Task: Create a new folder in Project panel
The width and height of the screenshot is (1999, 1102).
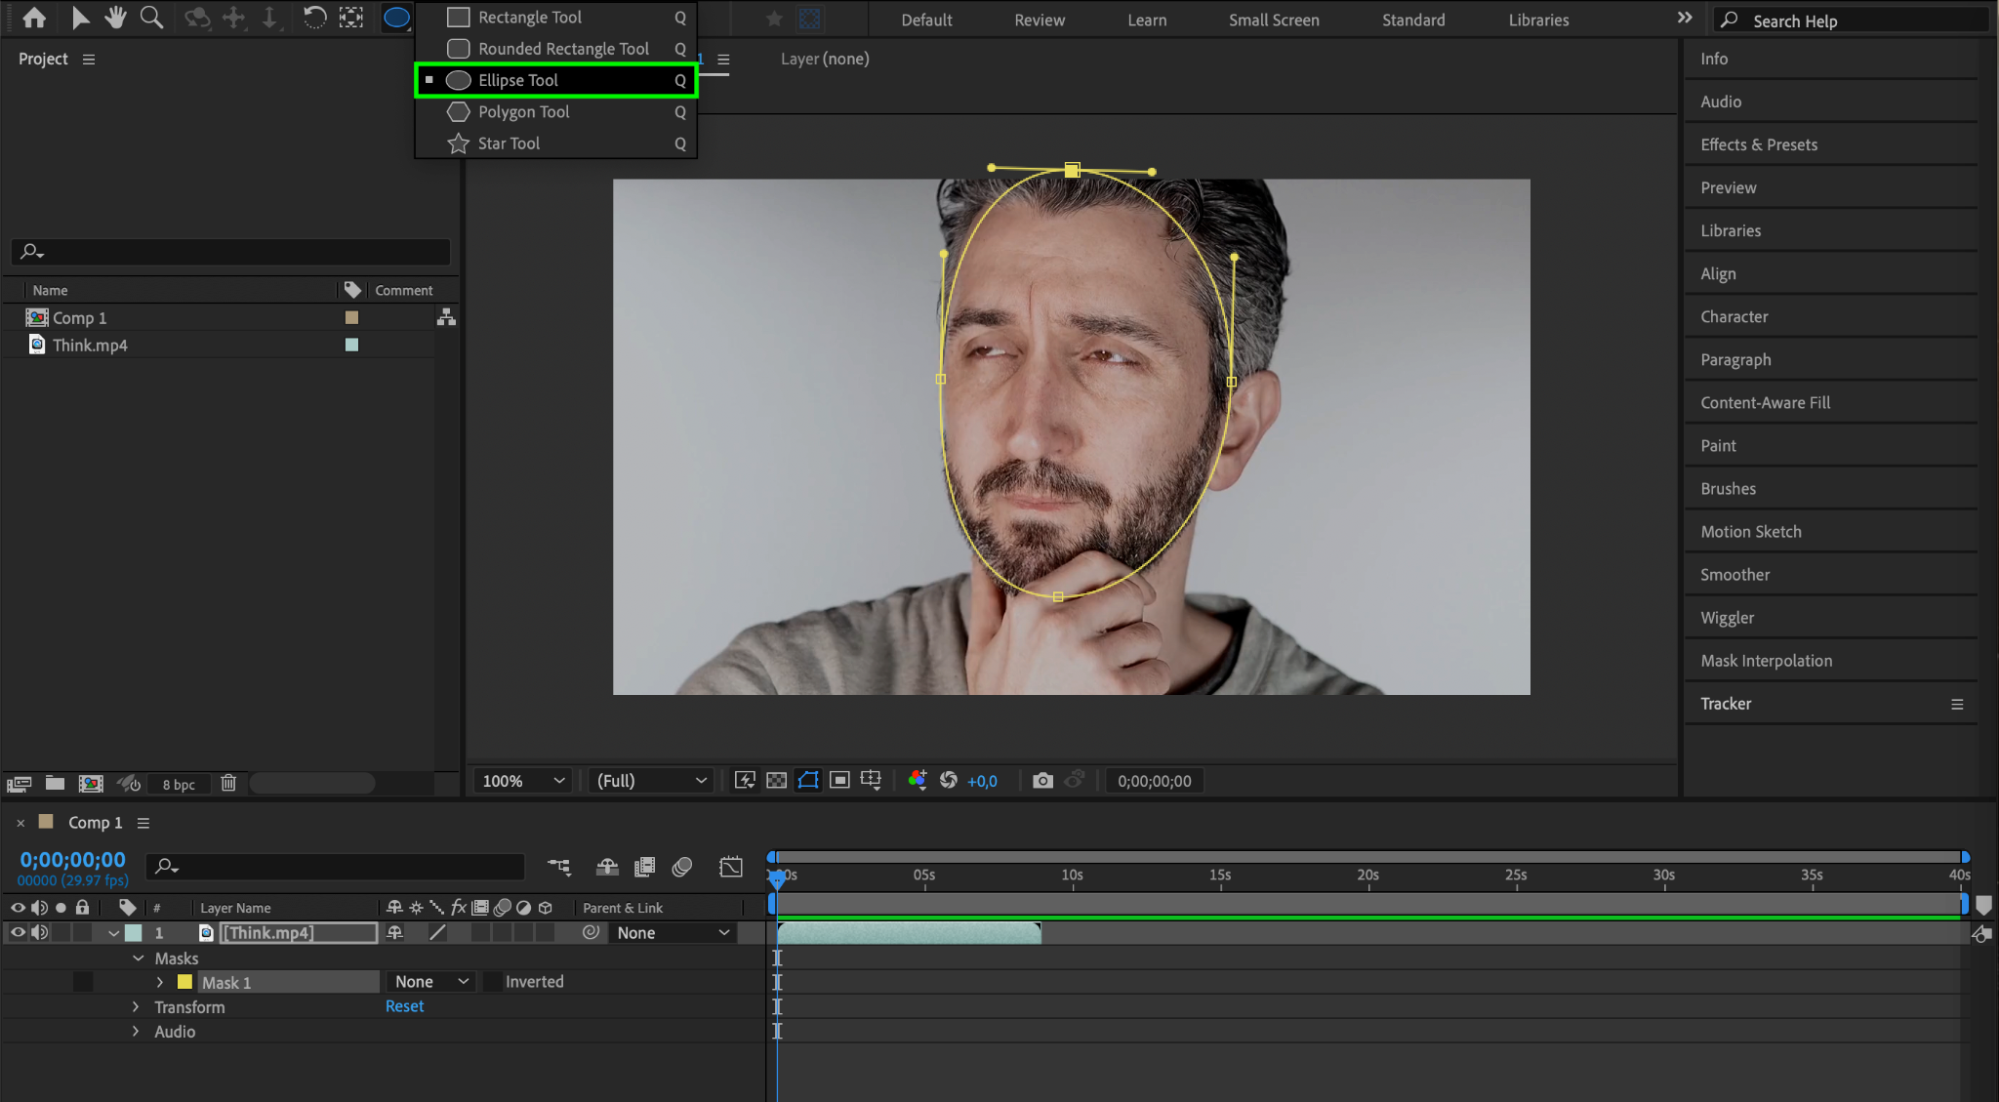Action: [55, 783]
